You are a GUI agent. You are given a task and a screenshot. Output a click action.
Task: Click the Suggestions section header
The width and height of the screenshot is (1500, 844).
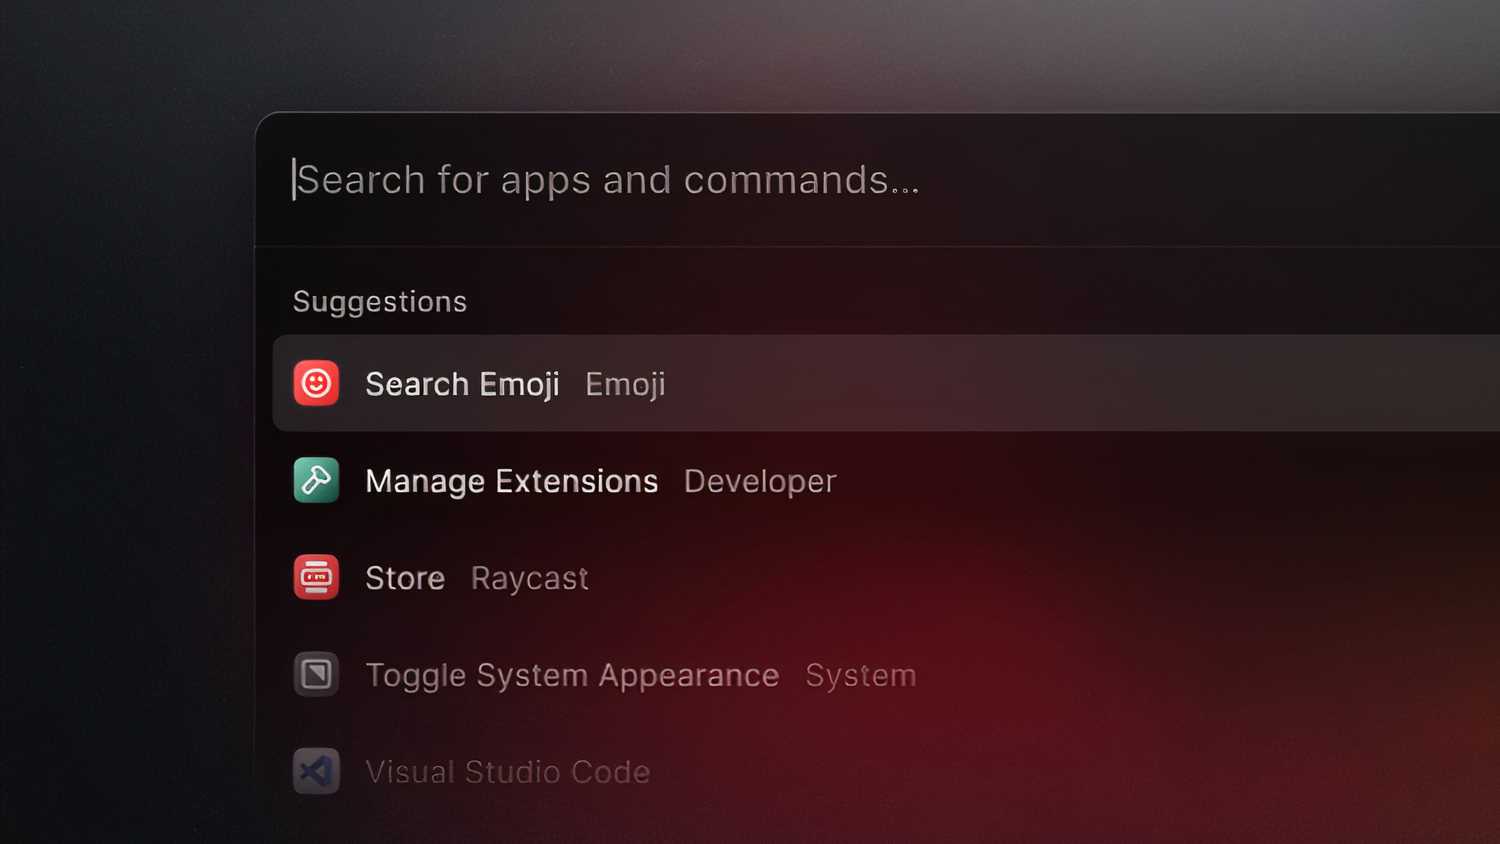pyautogui.click(x=379, y=301)
